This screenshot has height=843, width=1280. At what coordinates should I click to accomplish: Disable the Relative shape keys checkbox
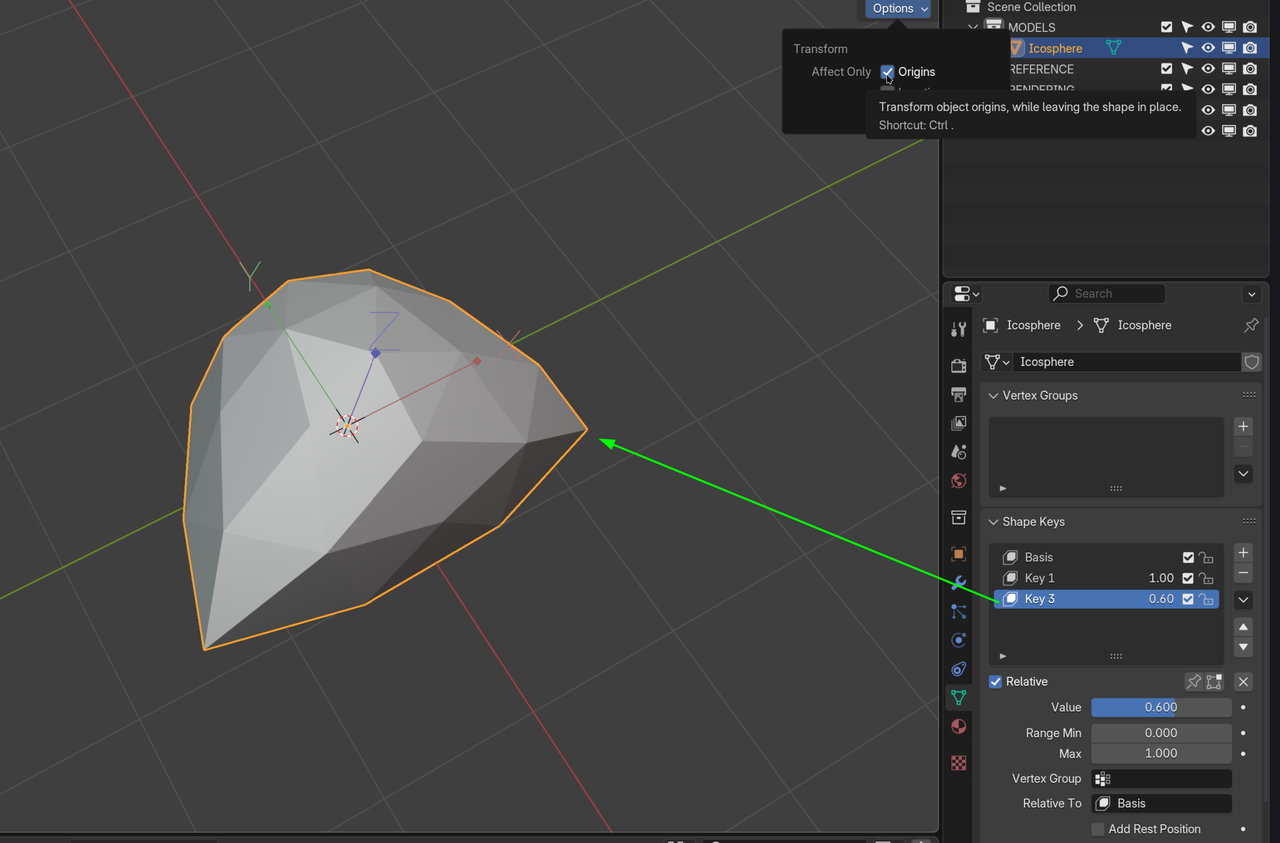995,682
